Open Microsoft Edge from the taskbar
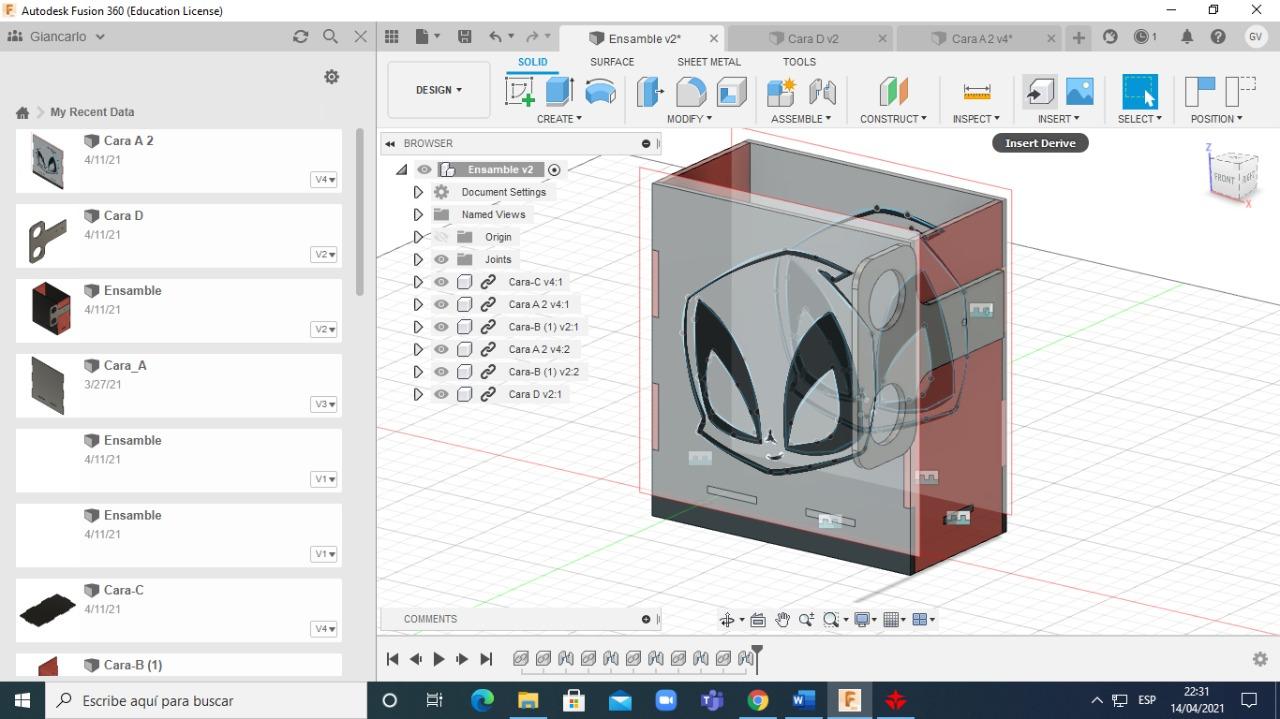This screenshot has height=719, width=1280. 482,700
